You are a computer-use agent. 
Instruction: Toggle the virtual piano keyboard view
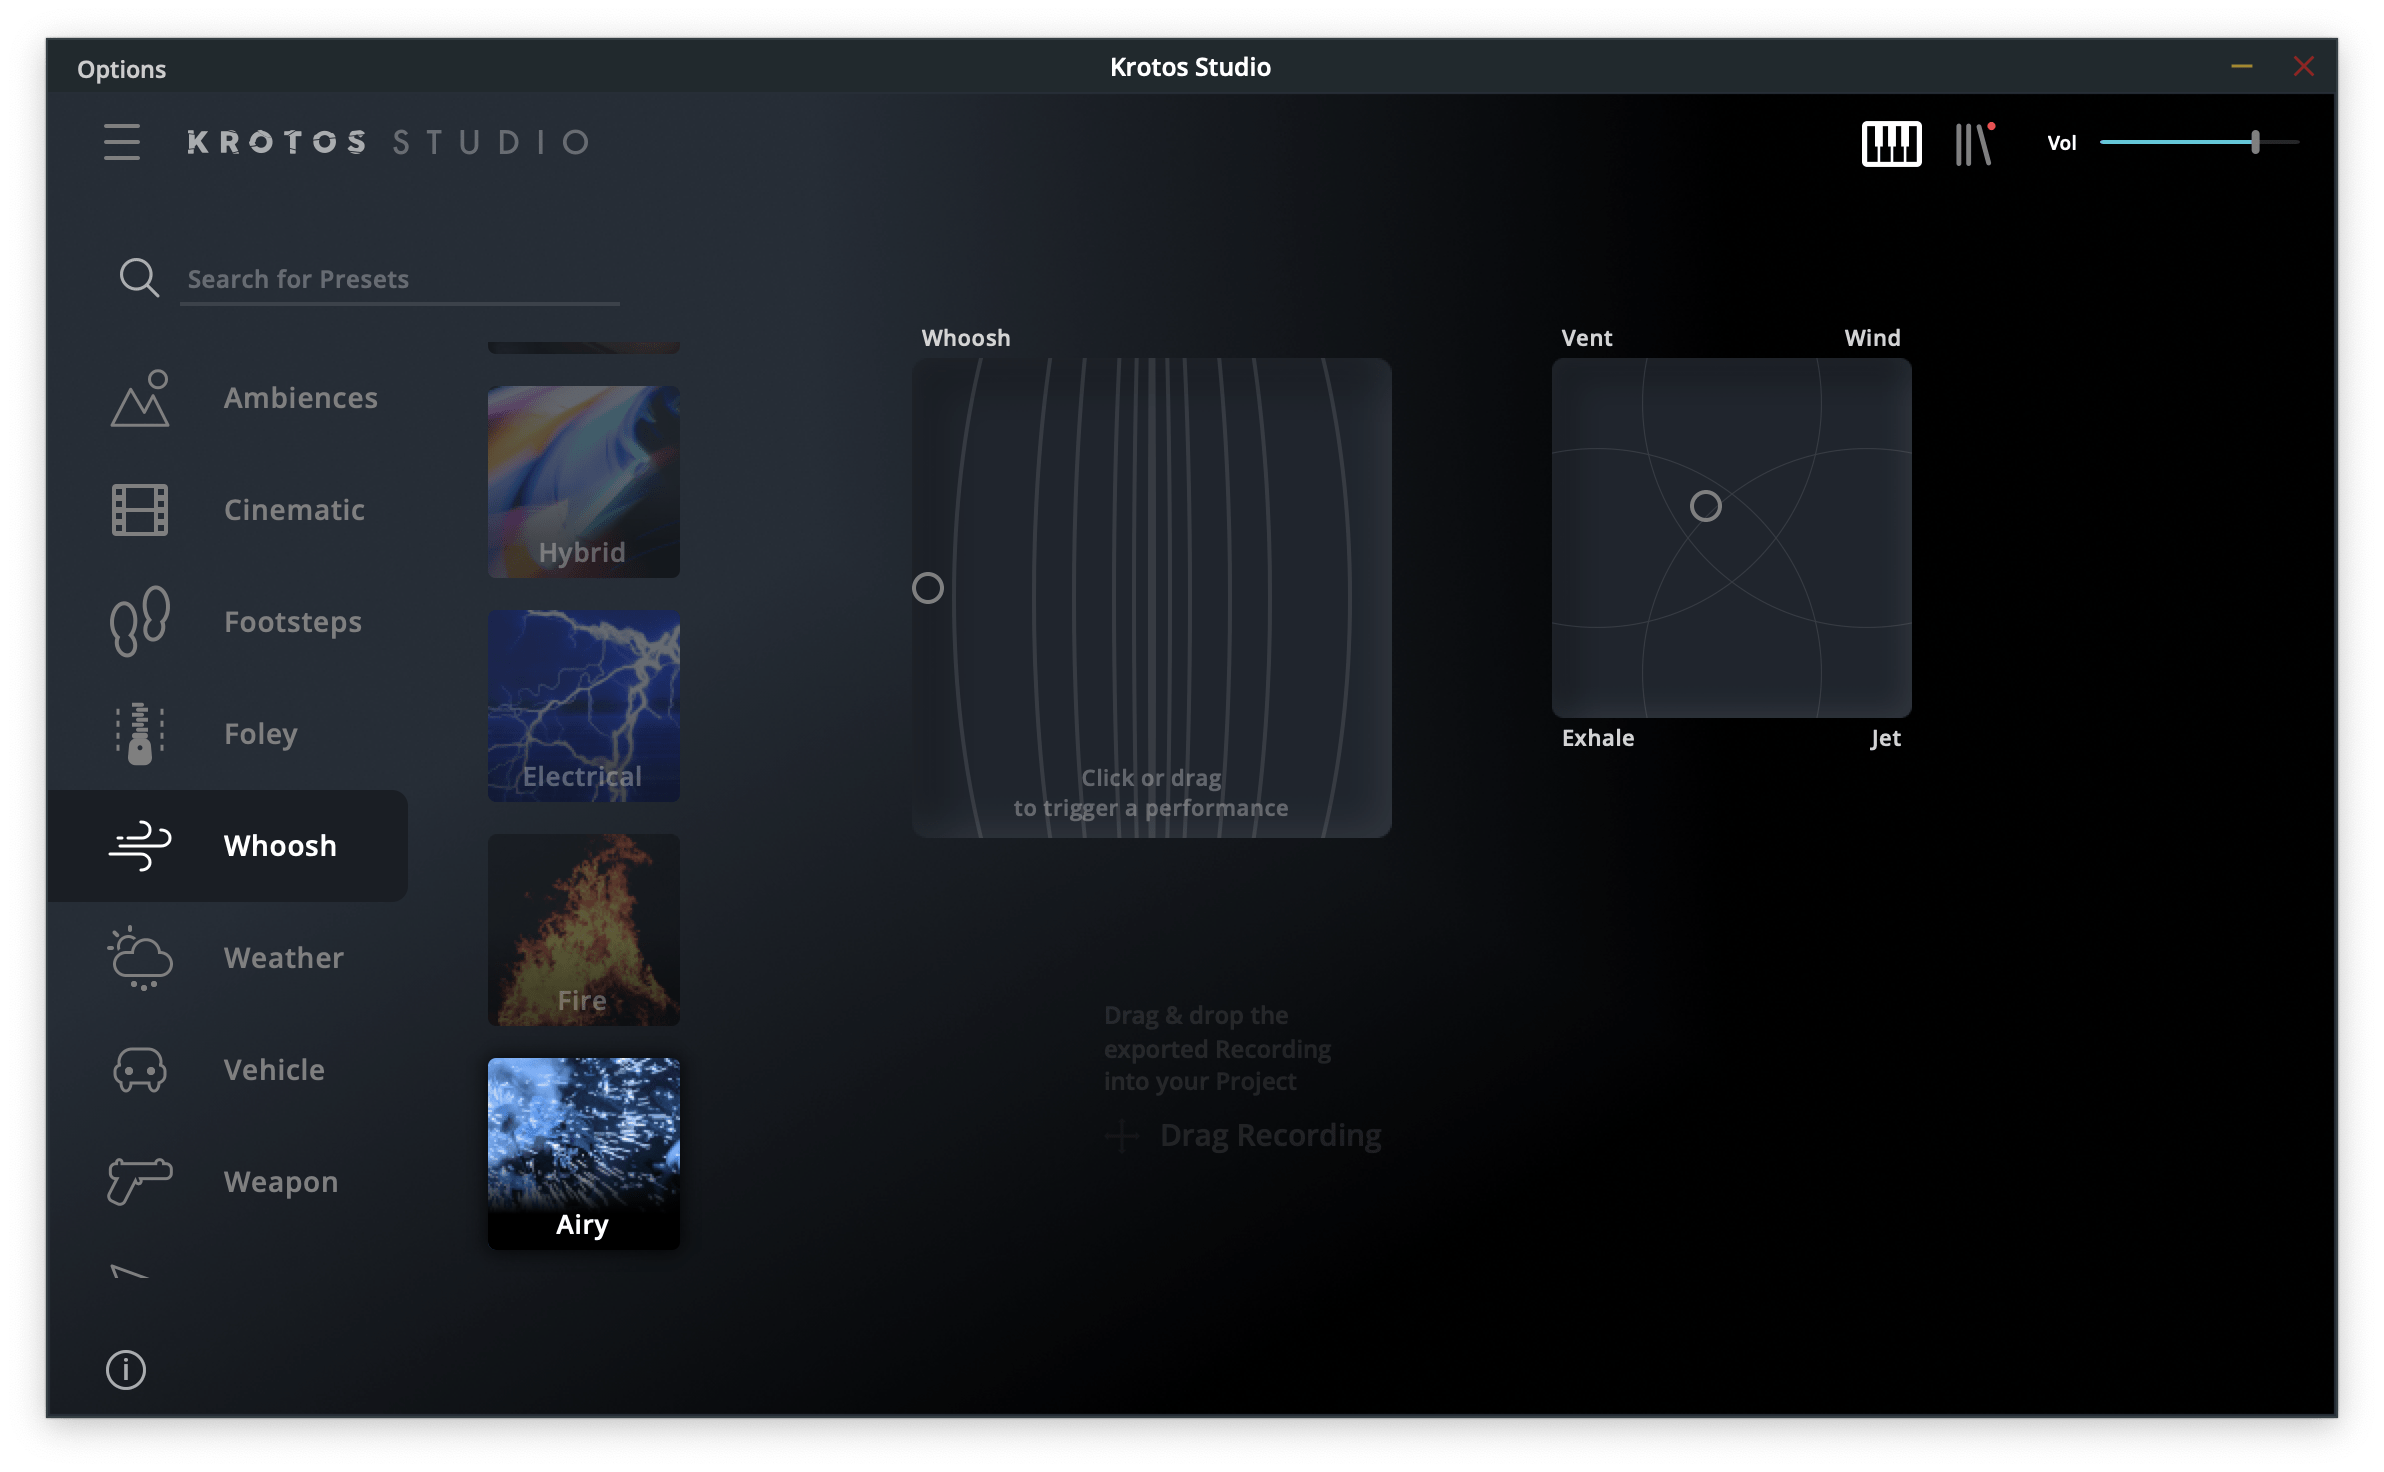pos(1891,144)
